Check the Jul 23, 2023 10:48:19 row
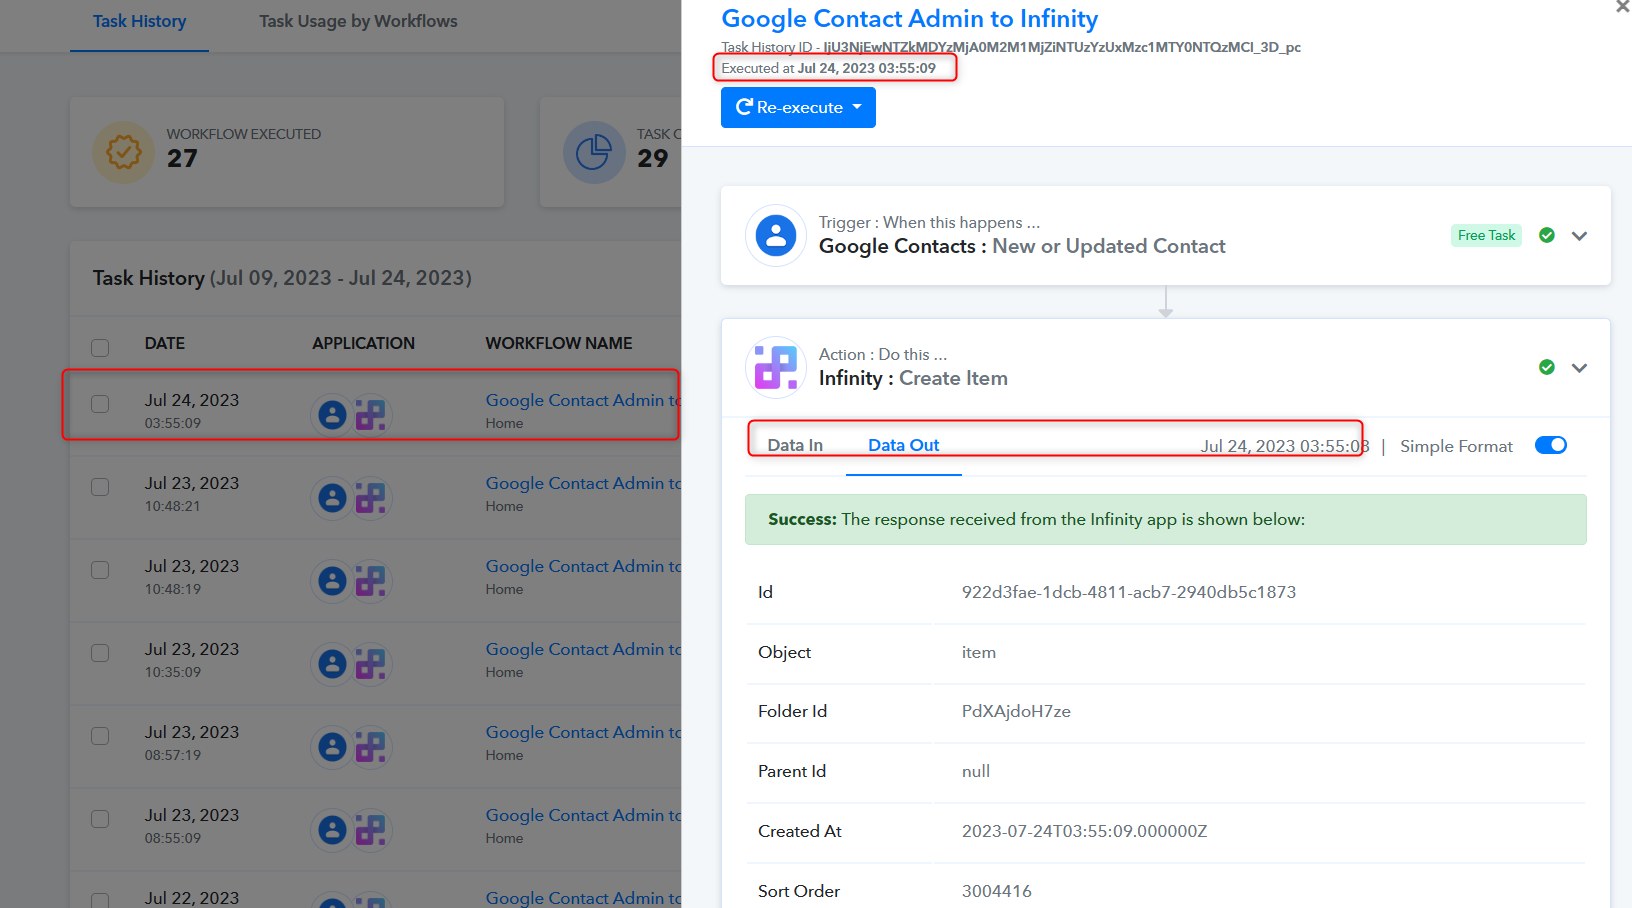 [x=100, y=569]
